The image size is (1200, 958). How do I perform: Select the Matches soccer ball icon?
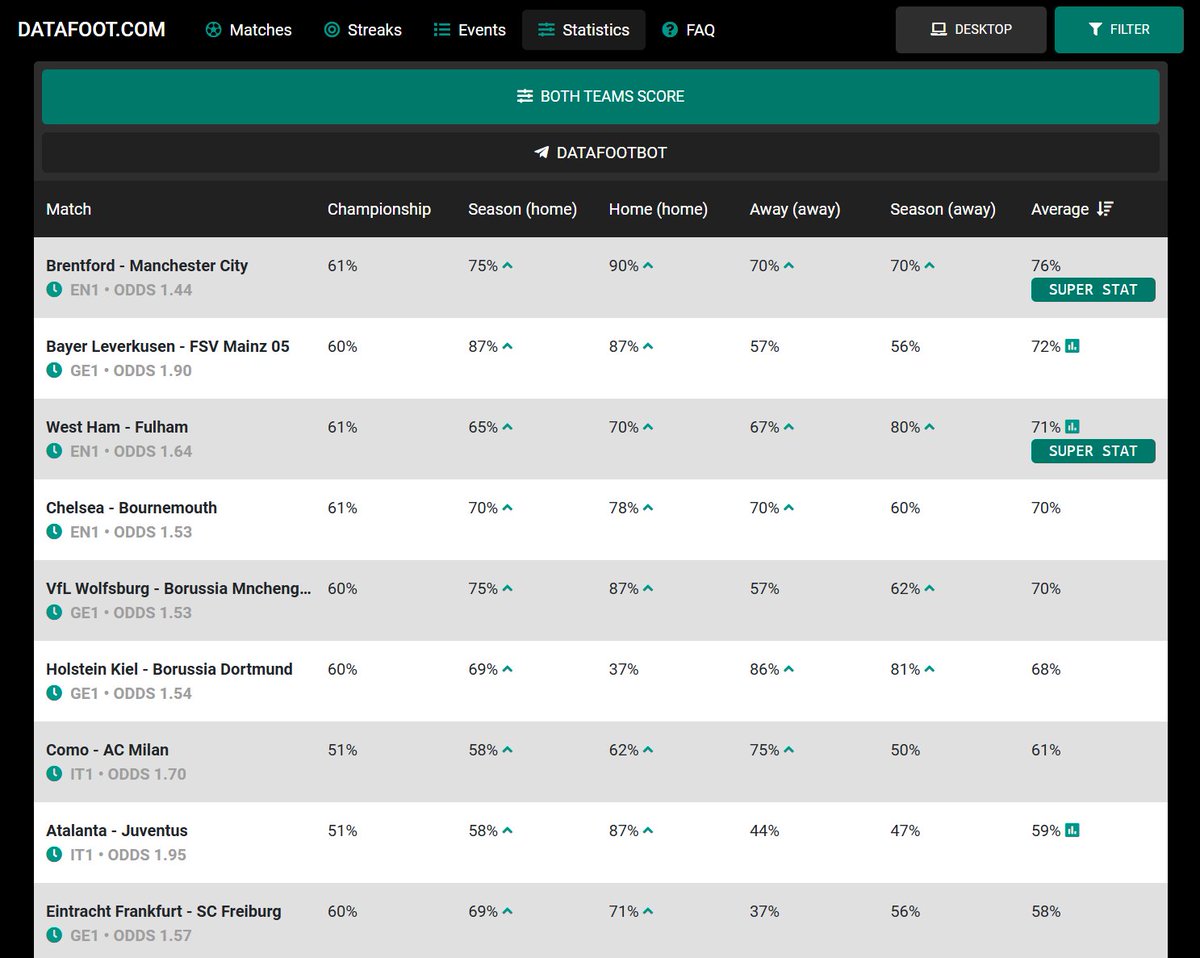tap(213, 30)
